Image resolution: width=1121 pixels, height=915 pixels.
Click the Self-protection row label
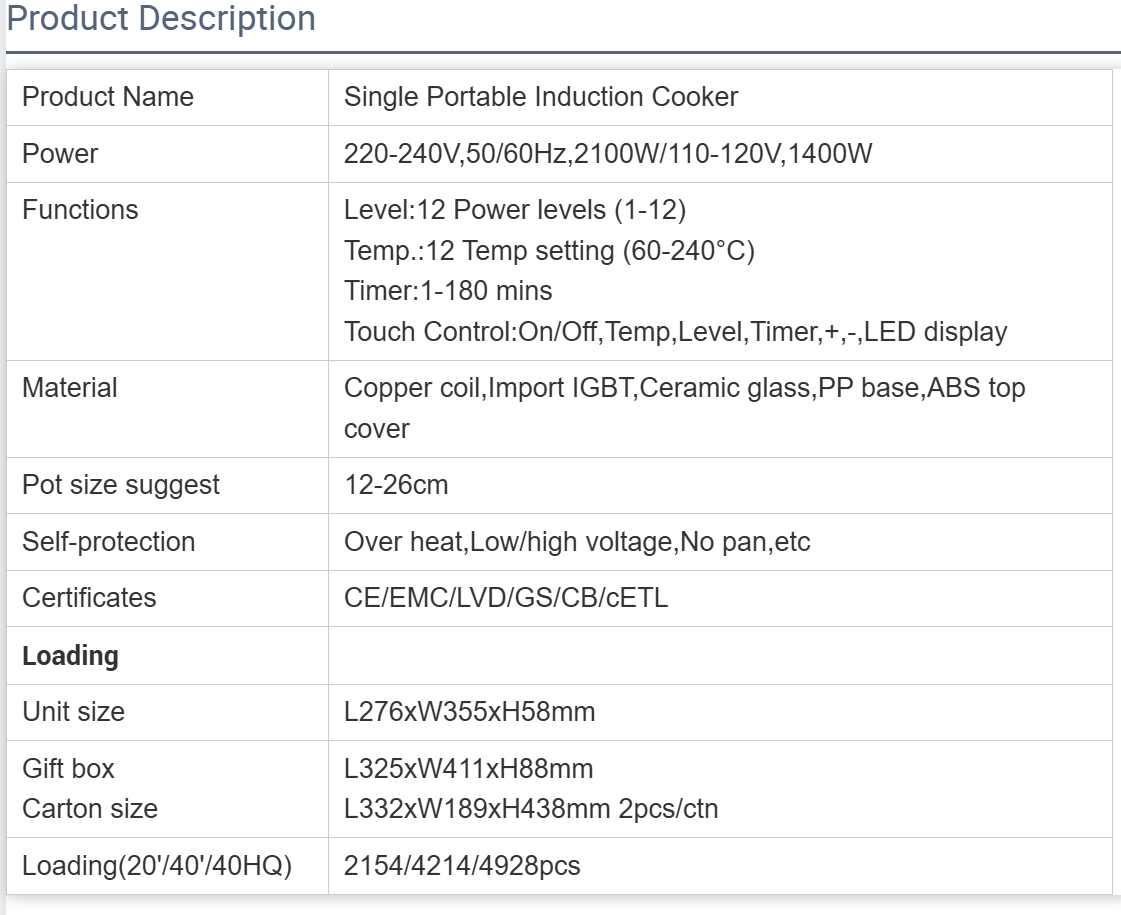(x=108, y=542)
